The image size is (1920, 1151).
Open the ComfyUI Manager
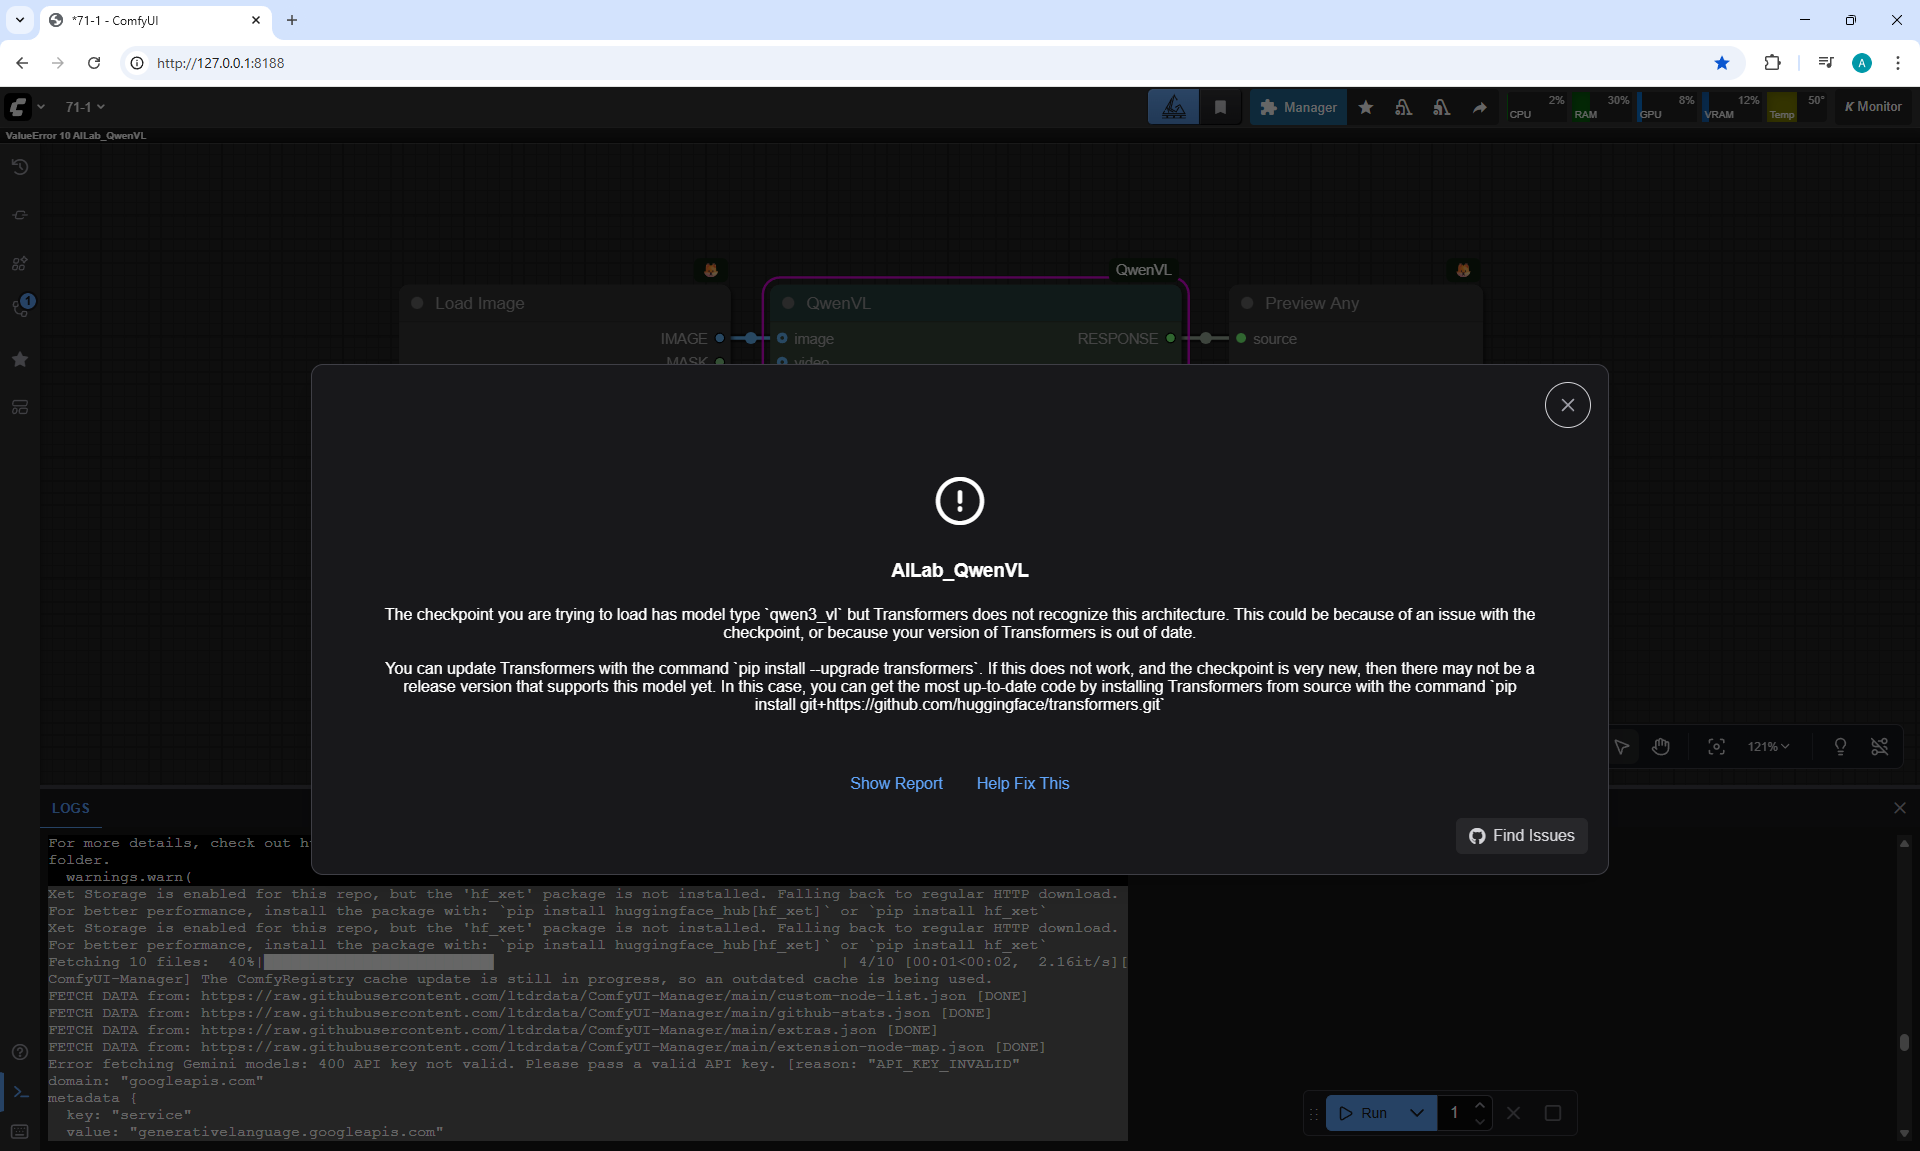[x=1298, y=107]
